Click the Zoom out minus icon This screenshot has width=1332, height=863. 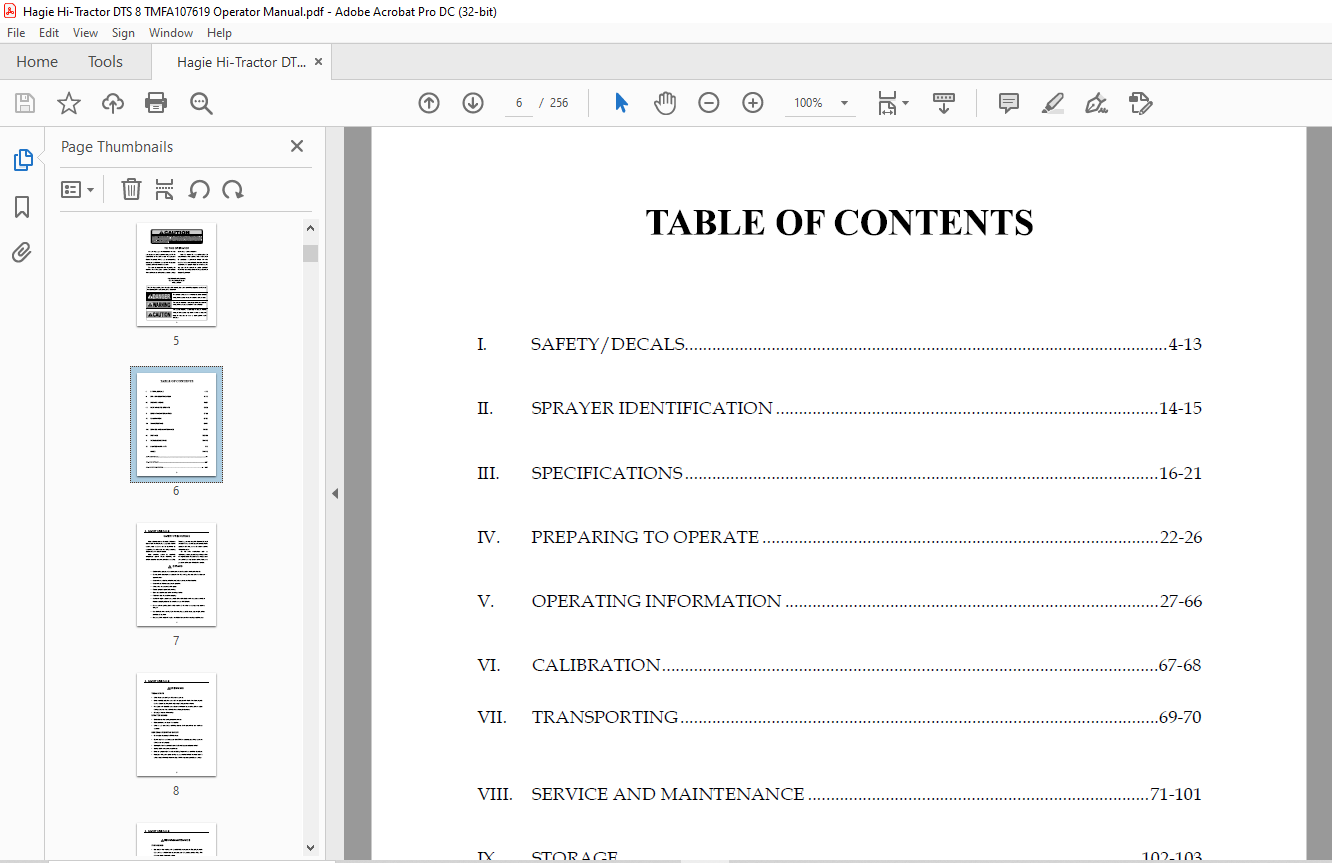pyautogui.click(x=709, y=103)
